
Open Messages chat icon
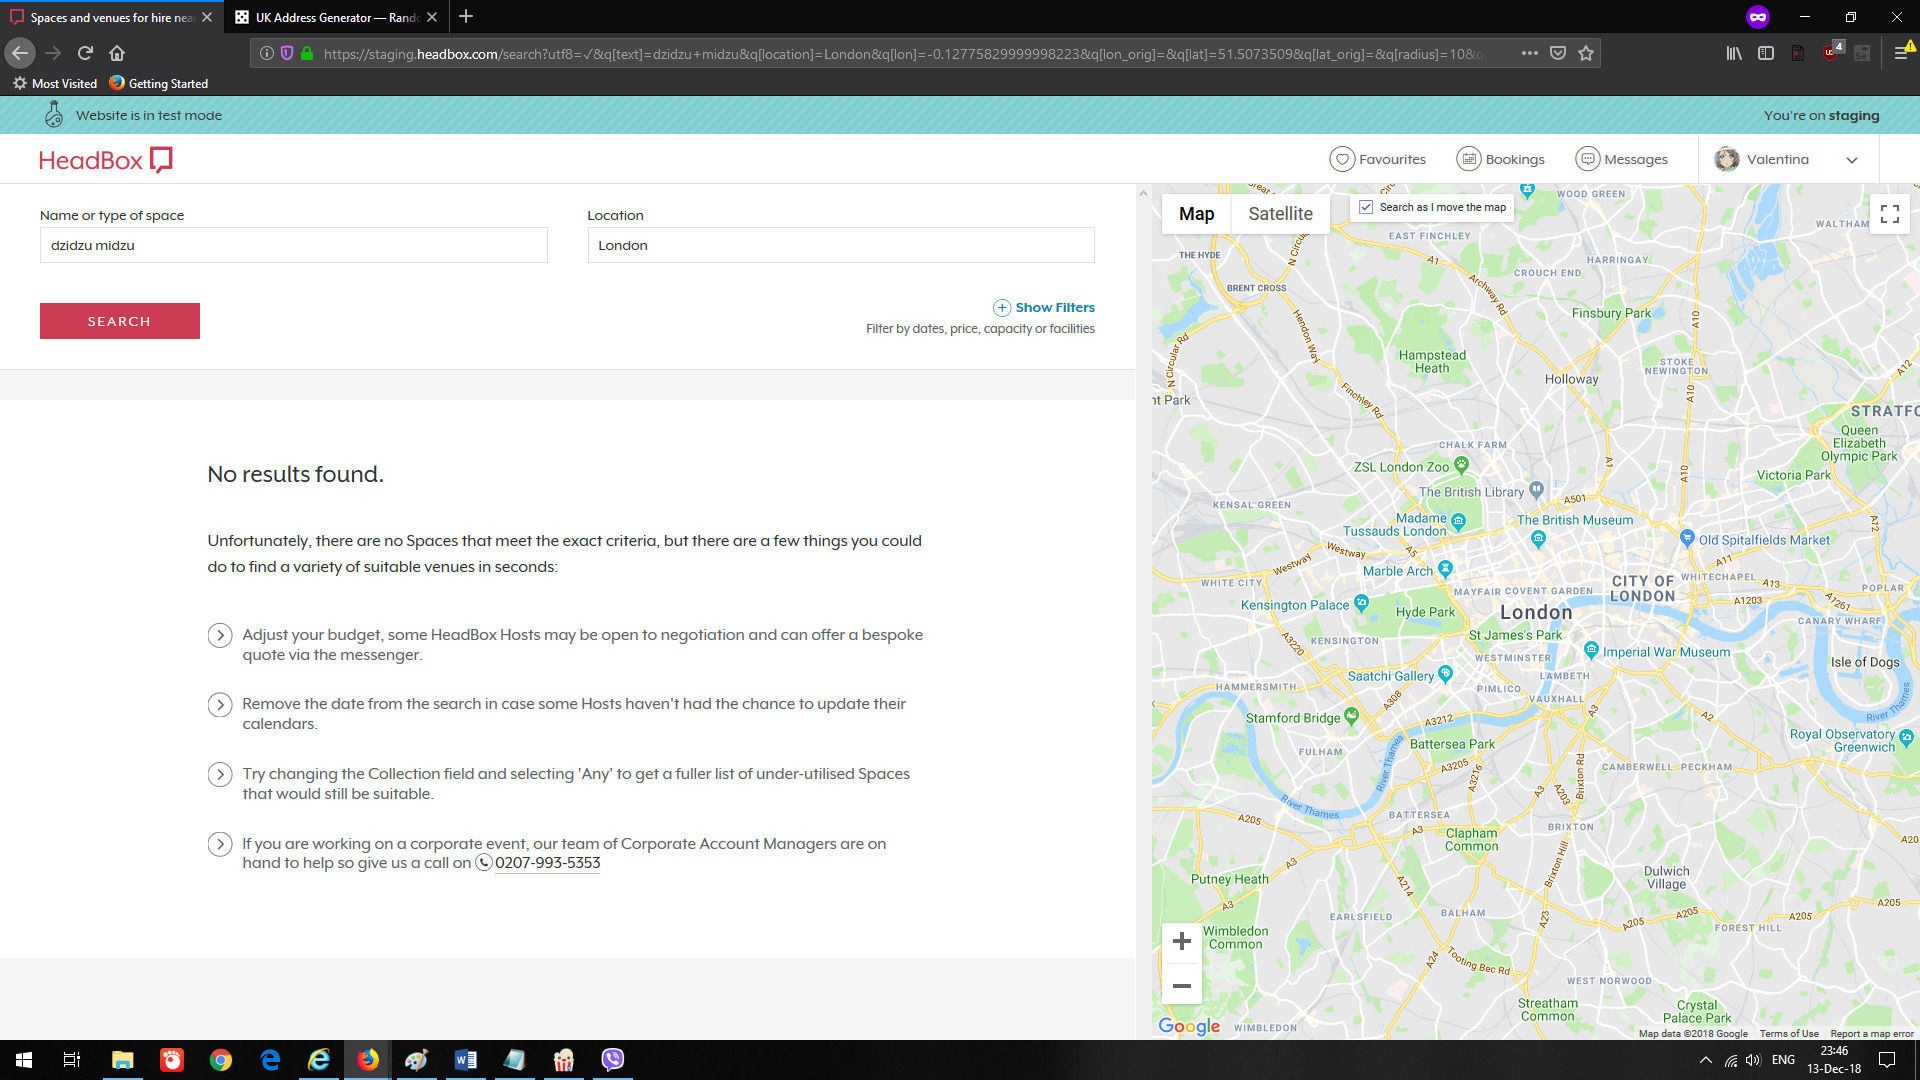coord(1587,159)
